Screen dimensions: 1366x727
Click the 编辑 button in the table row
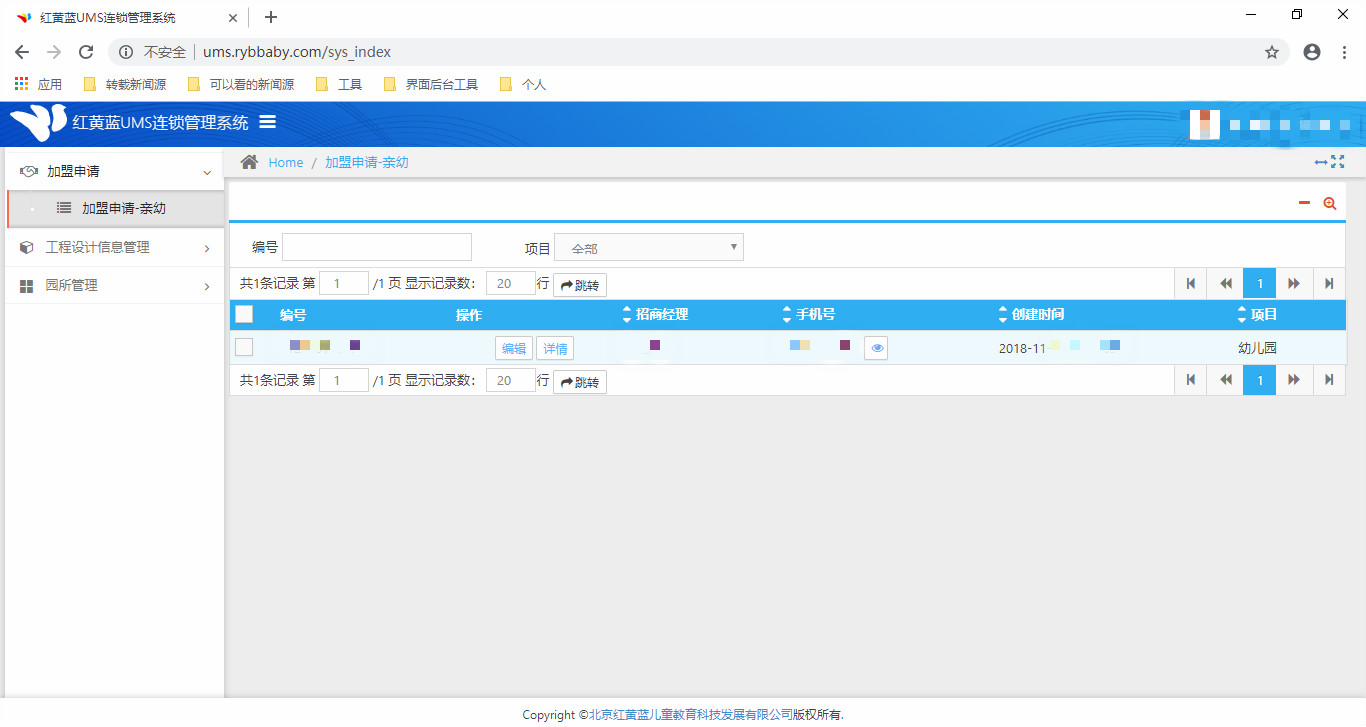[514, 348]
